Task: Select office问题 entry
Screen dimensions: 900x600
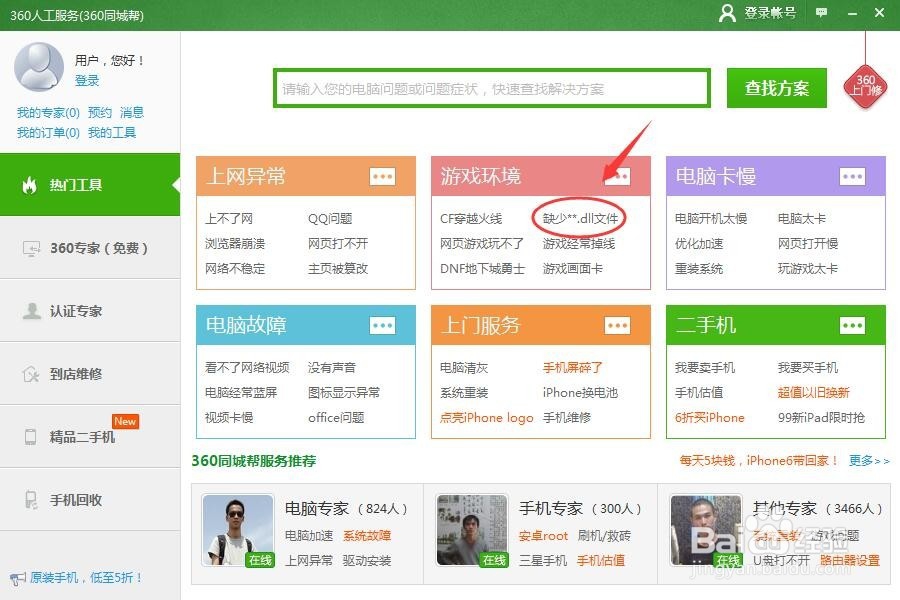Action: coord(336,417)
